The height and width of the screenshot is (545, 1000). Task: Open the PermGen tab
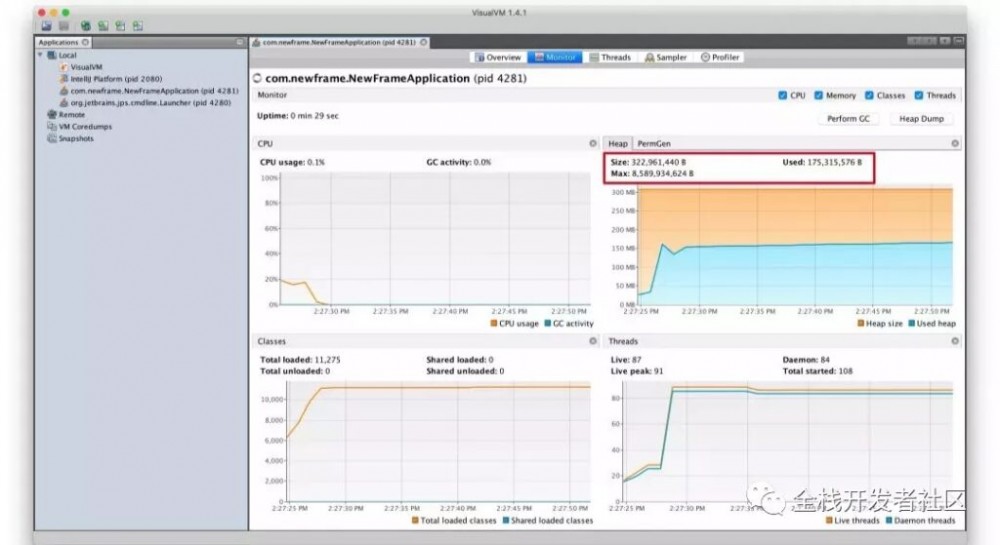(x=654, y=143)
